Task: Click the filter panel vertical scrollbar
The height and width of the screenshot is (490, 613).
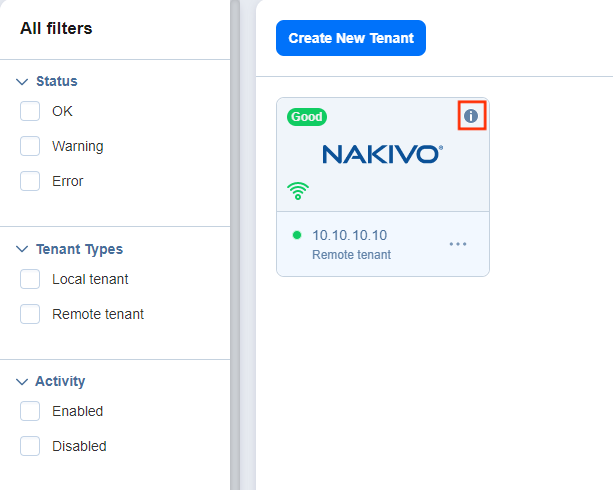Action: 235,245
